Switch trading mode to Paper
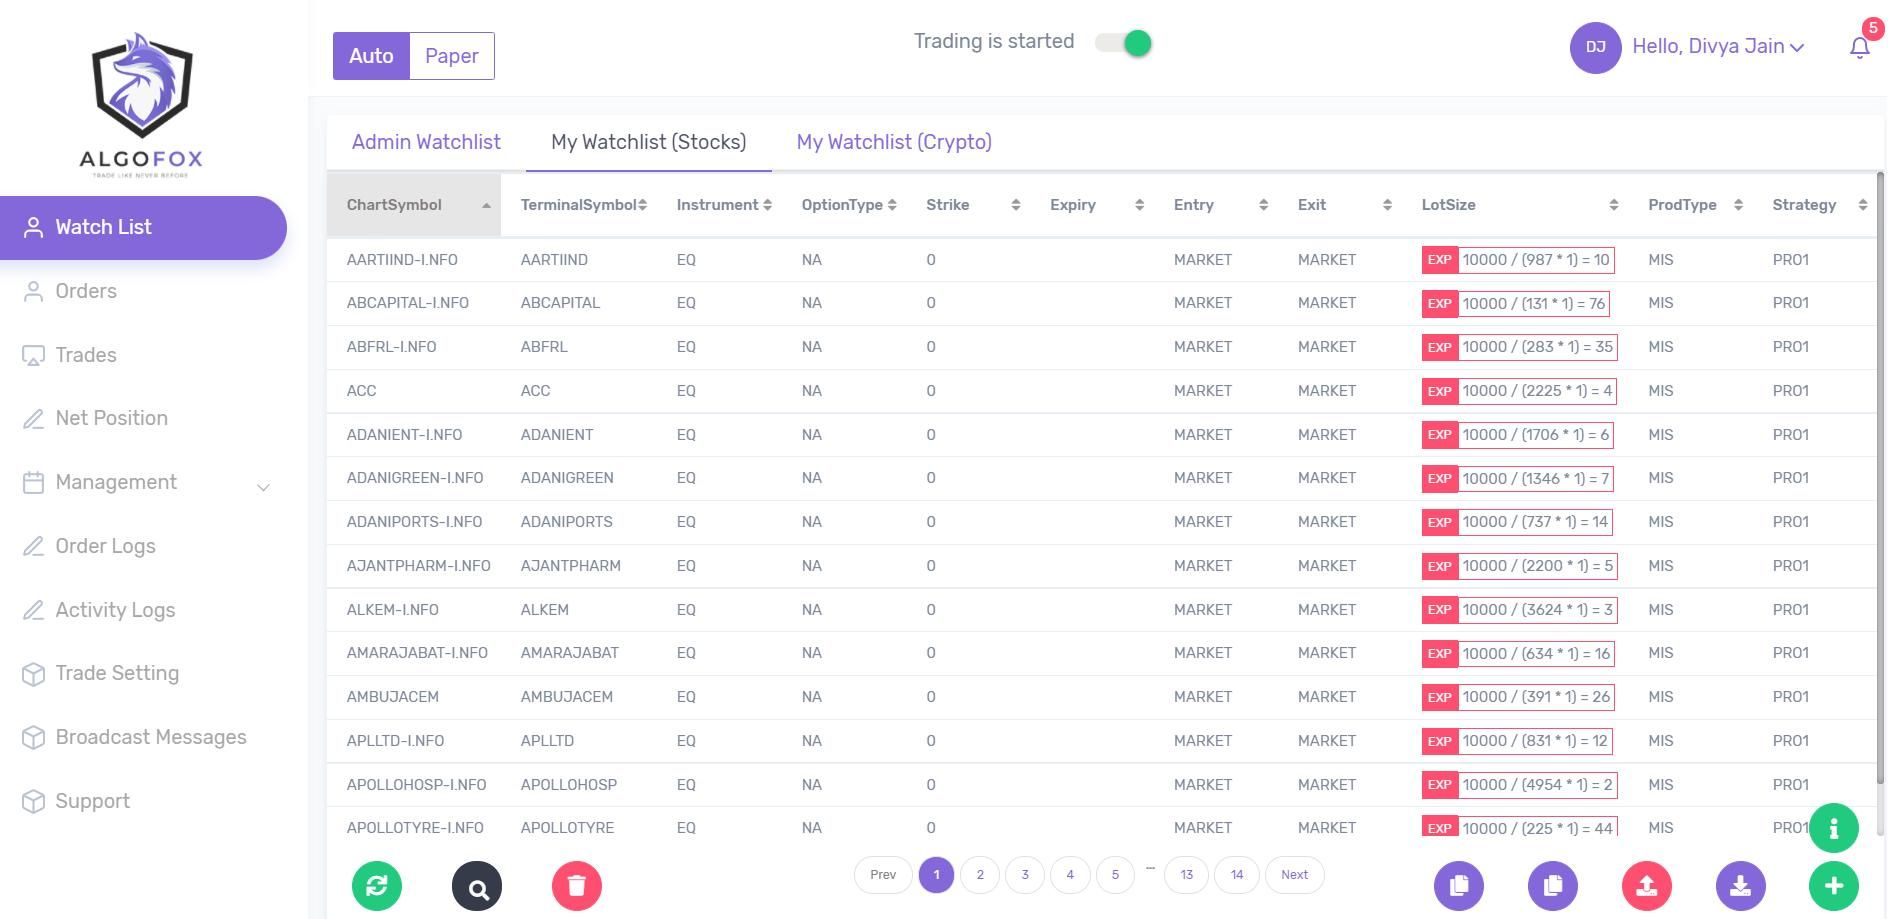This screenshot has height=919, width=1888. coord(451,55)
